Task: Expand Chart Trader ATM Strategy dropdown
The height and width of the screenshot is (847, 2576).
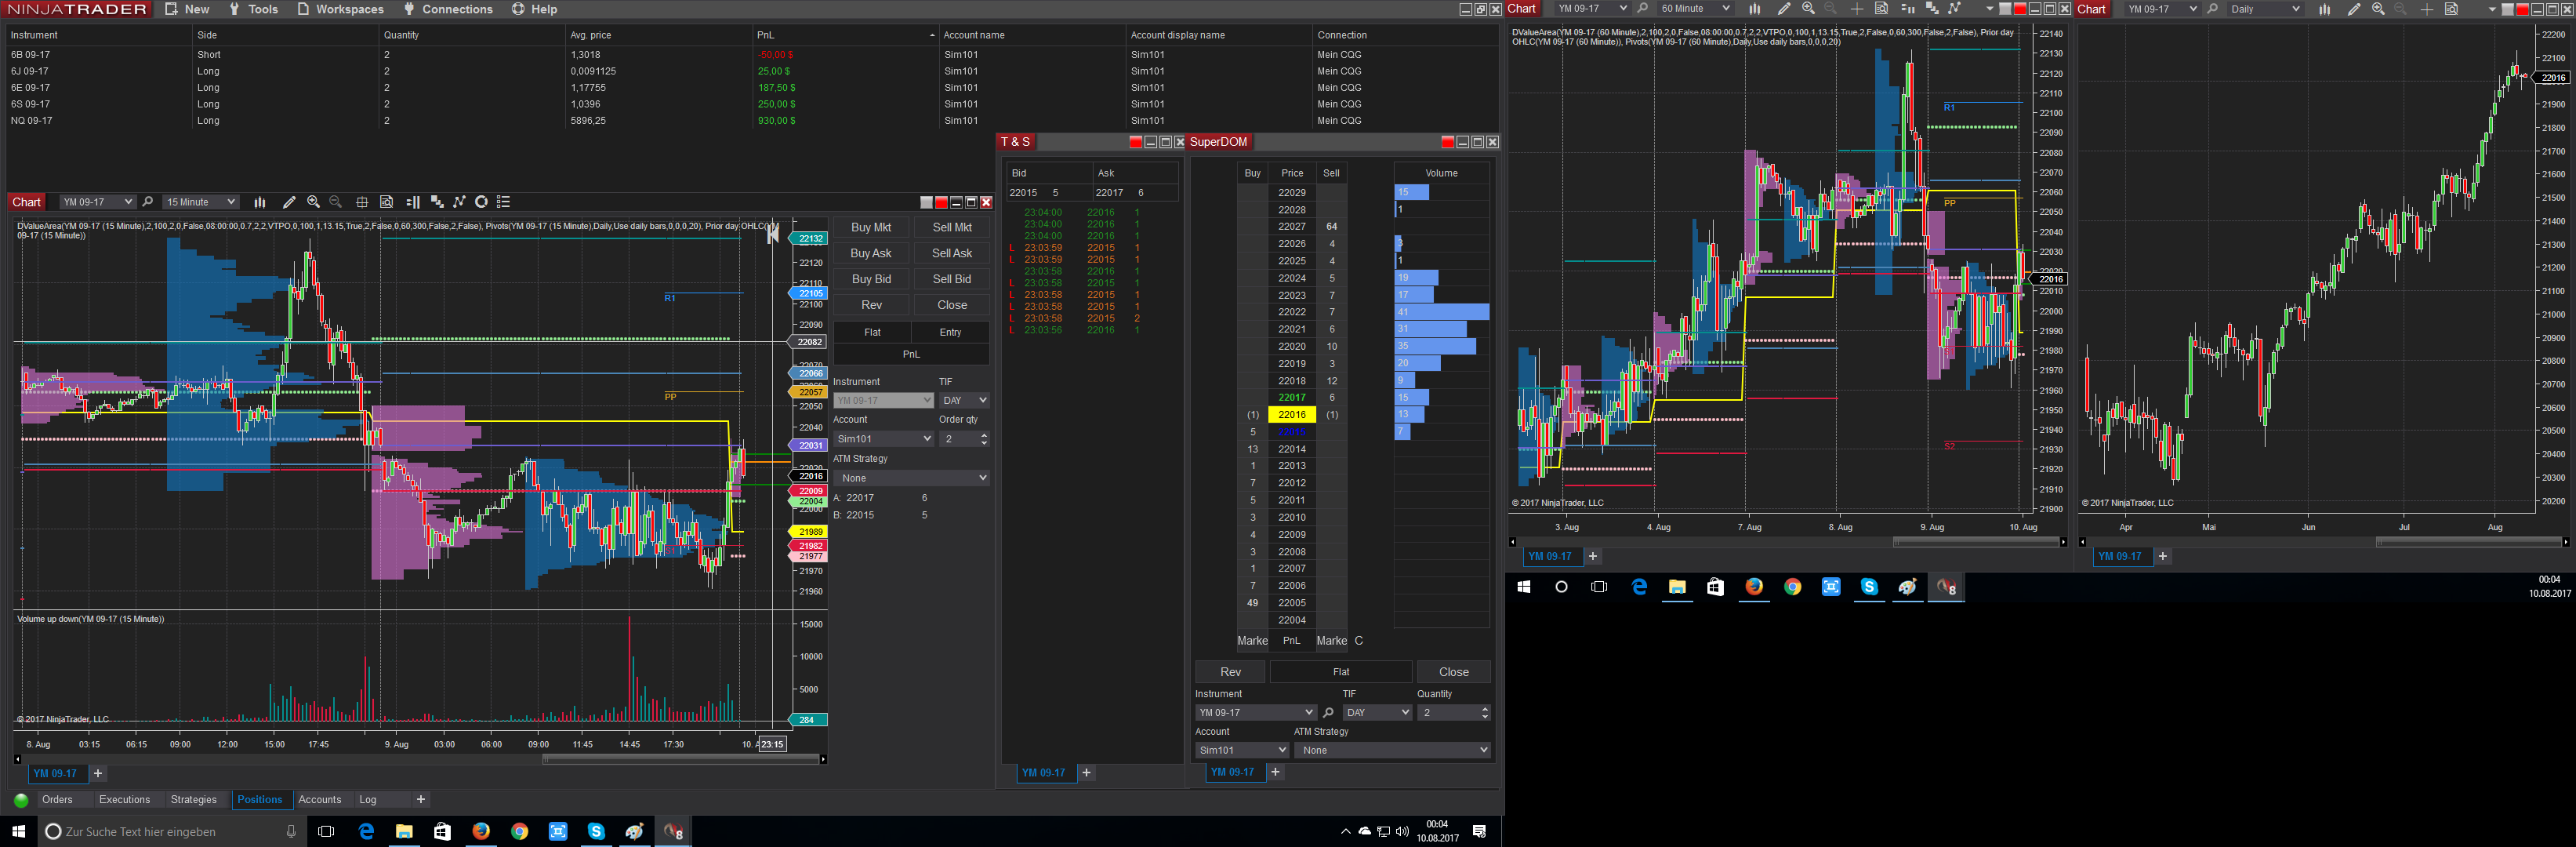Action: point(911,478)
